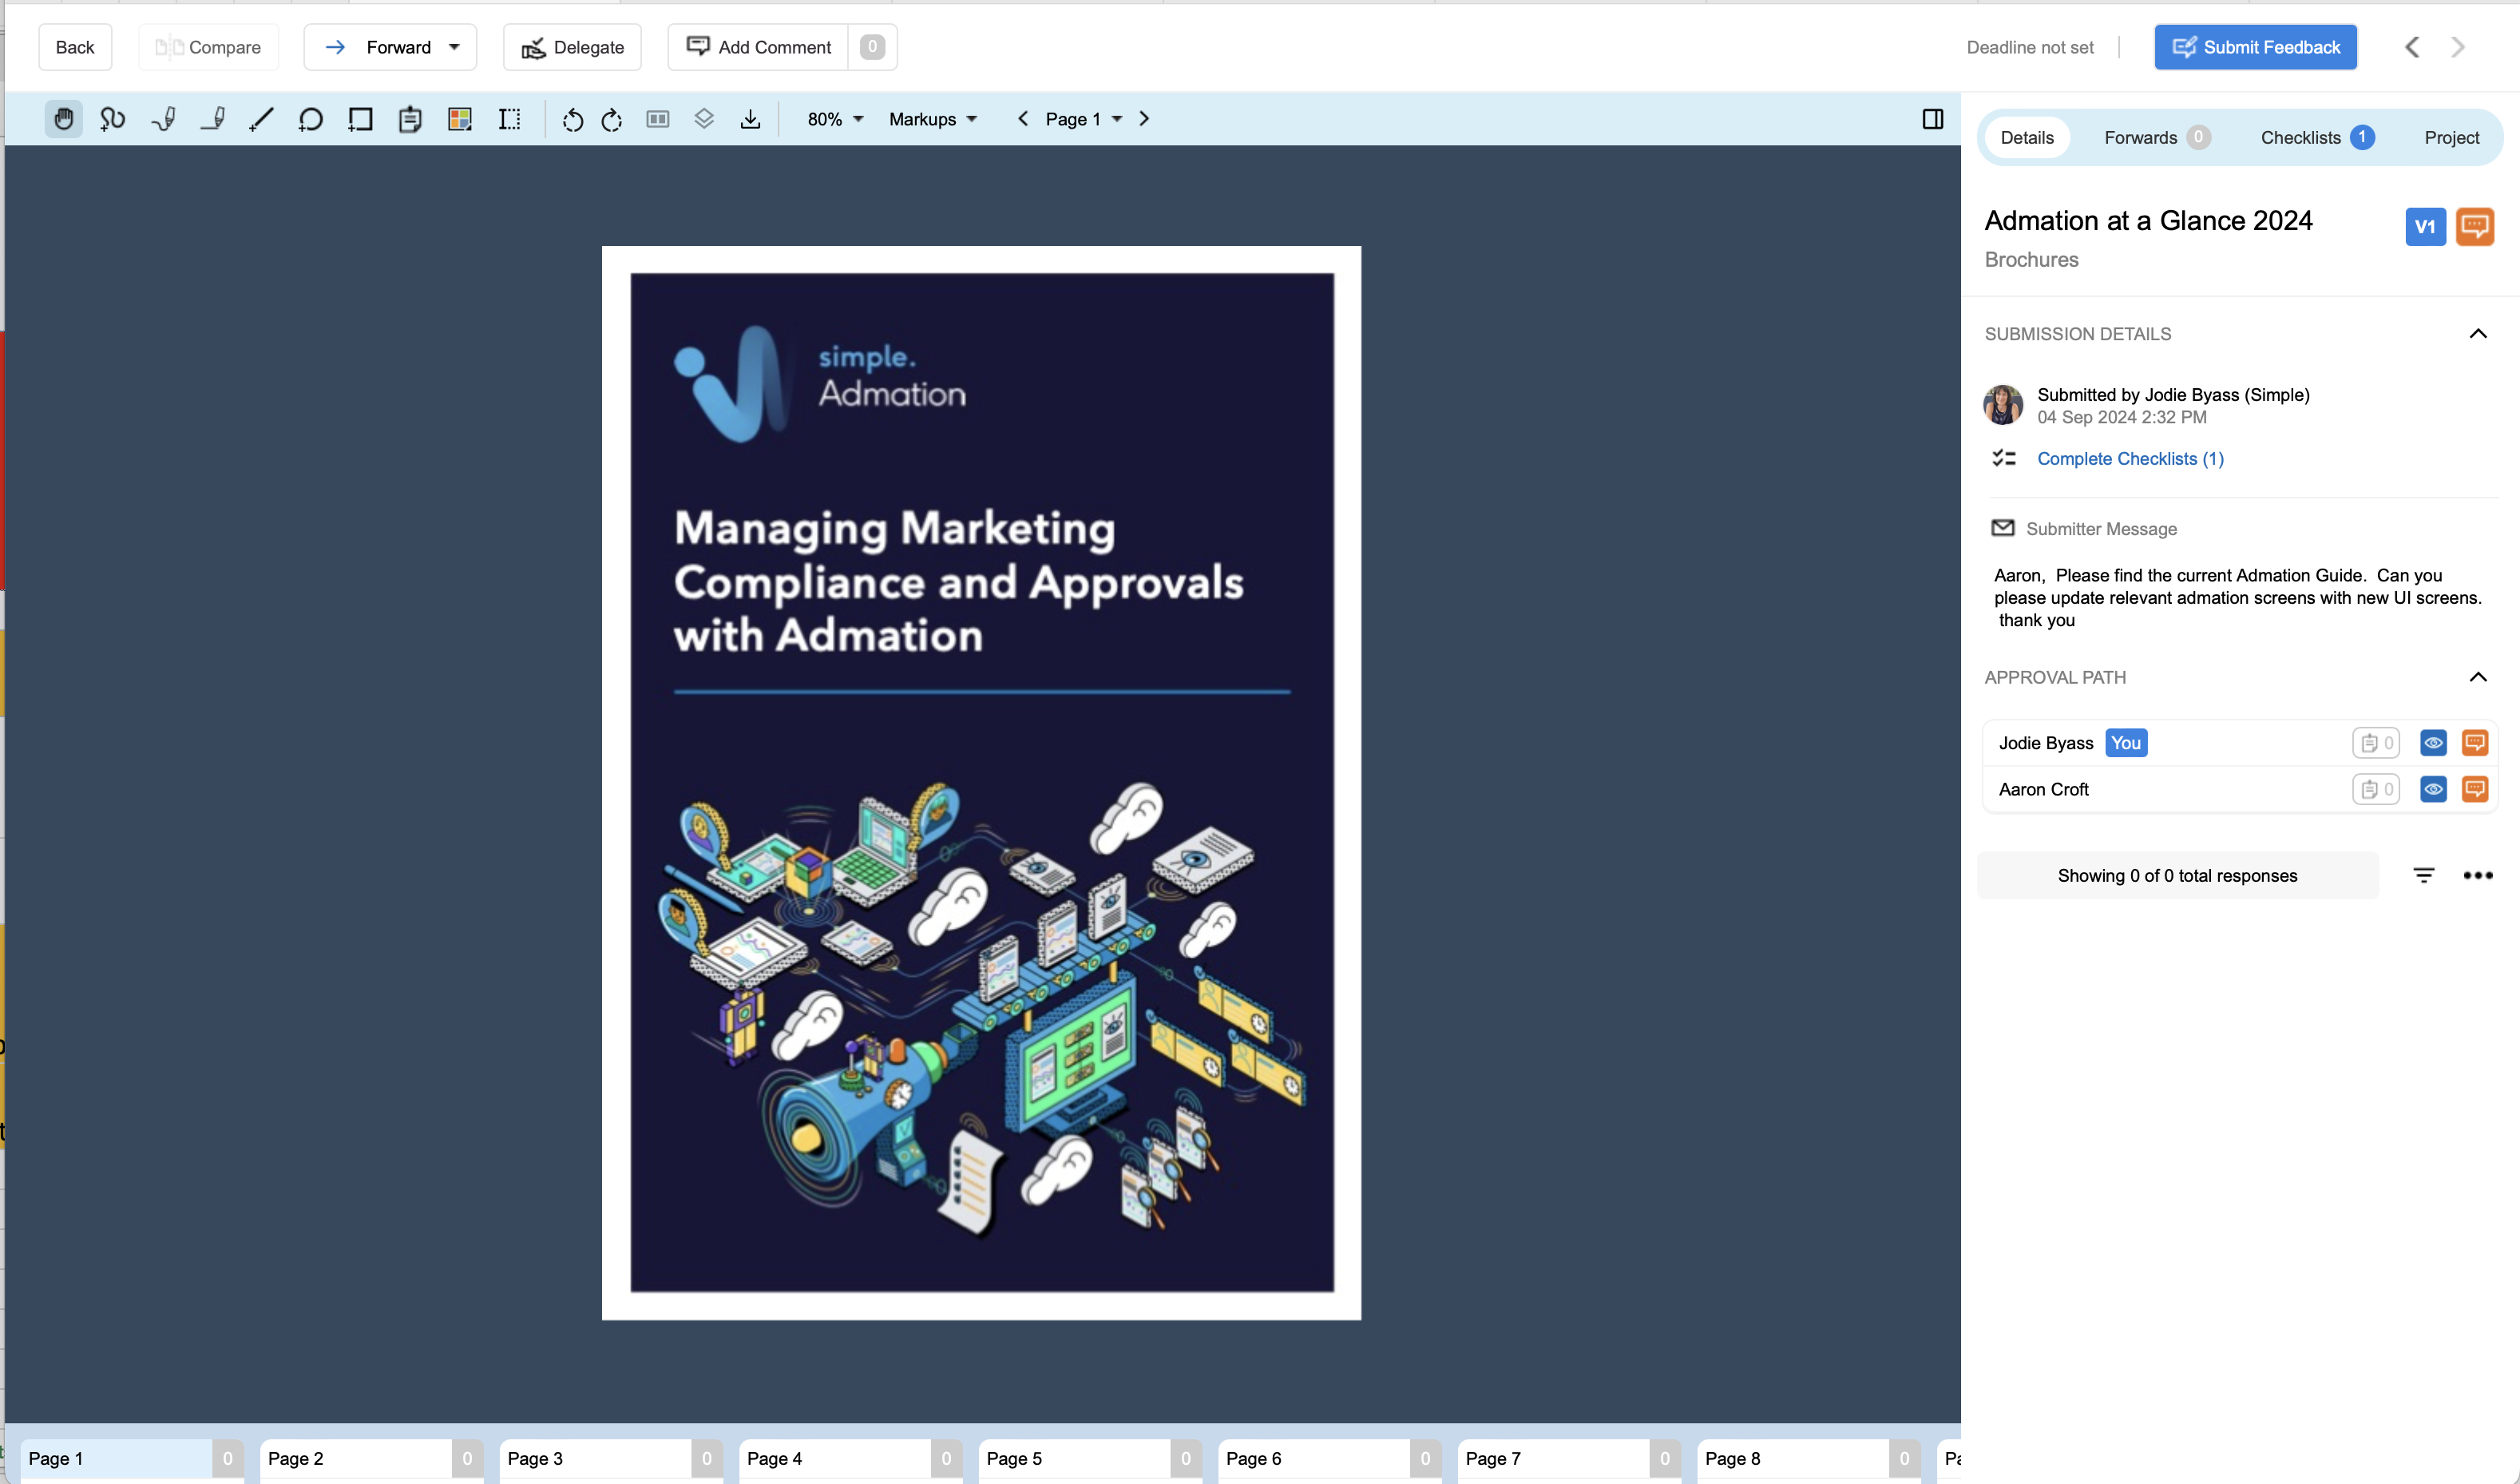Collapse the Approval Path section
Image resolution: width=2520 pixels, height=1484 pixels.
click(x=2478, y=678)
